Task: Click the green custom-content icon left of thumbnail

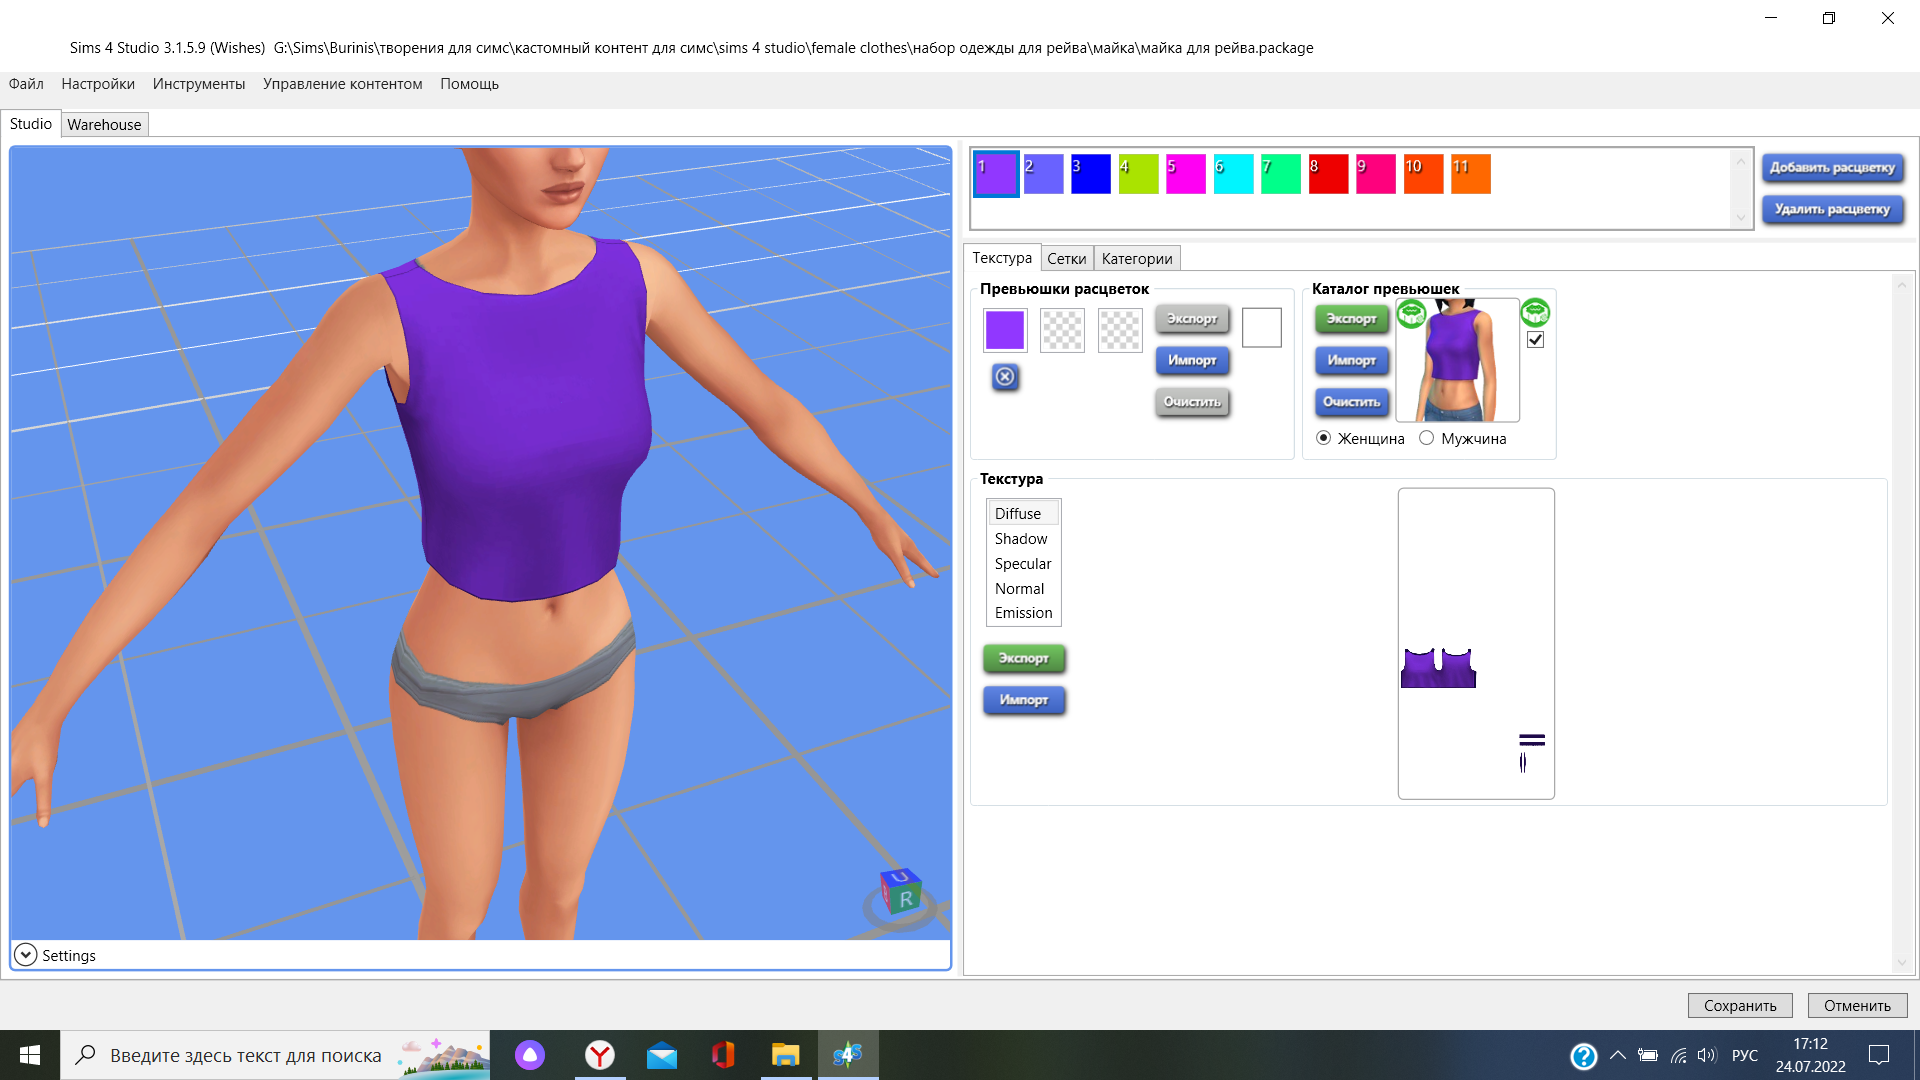Action: (x=1411, y=314)
